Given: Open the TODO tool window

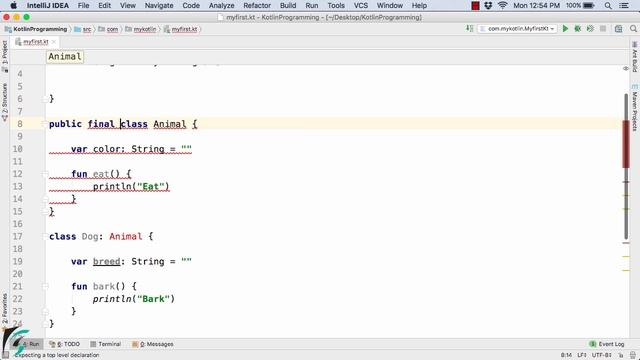Looking at the screenshot, I should pos(64,344).
